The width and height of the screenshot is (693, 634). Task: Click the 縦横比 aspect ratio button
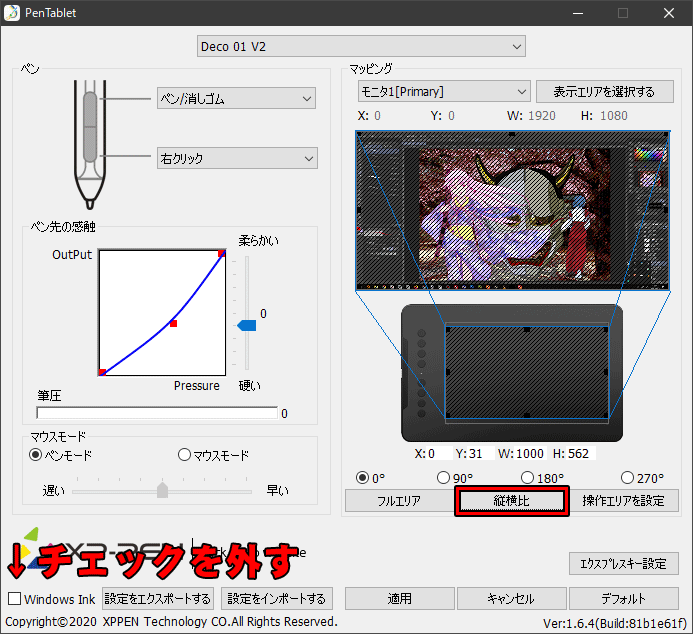[512, 501]
